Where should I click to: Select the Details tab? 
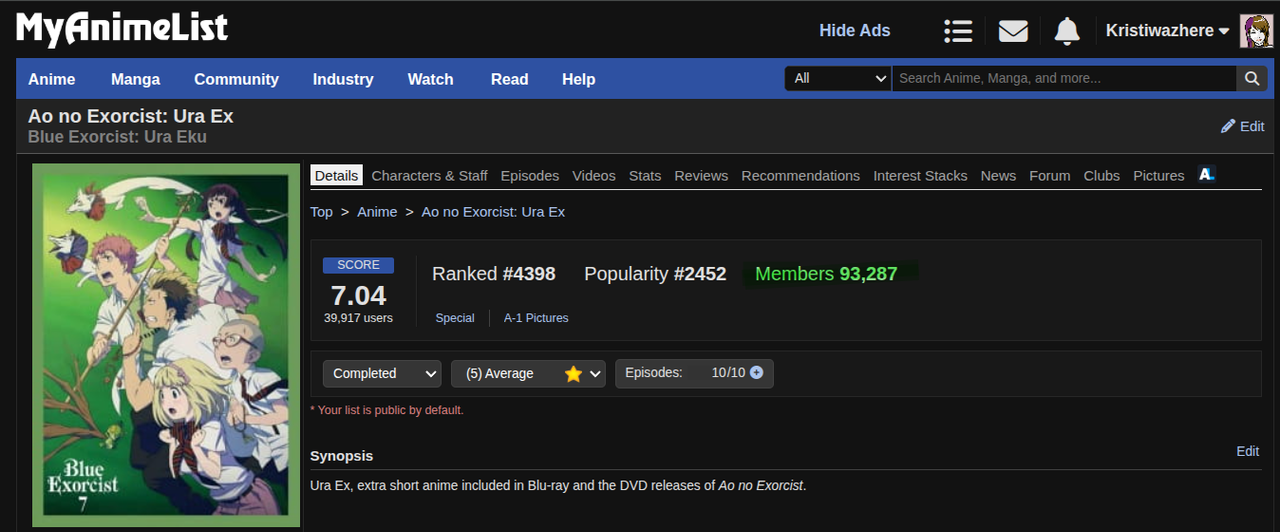coord(336,175)
